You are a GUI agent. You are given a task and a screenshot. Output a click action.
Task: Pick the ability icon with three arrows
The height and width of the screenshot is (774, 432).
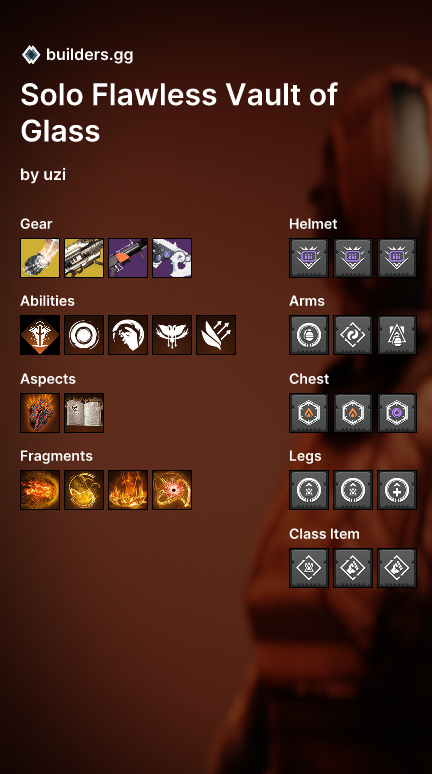(216, 335)
